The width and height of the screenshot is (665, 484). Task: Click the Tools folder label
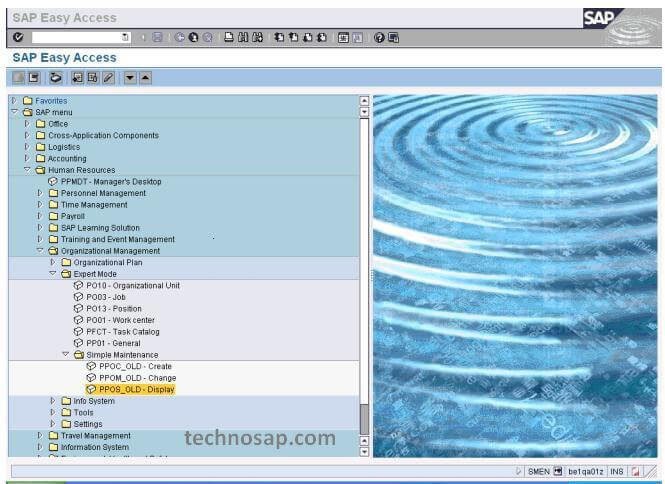pos(84,412)
